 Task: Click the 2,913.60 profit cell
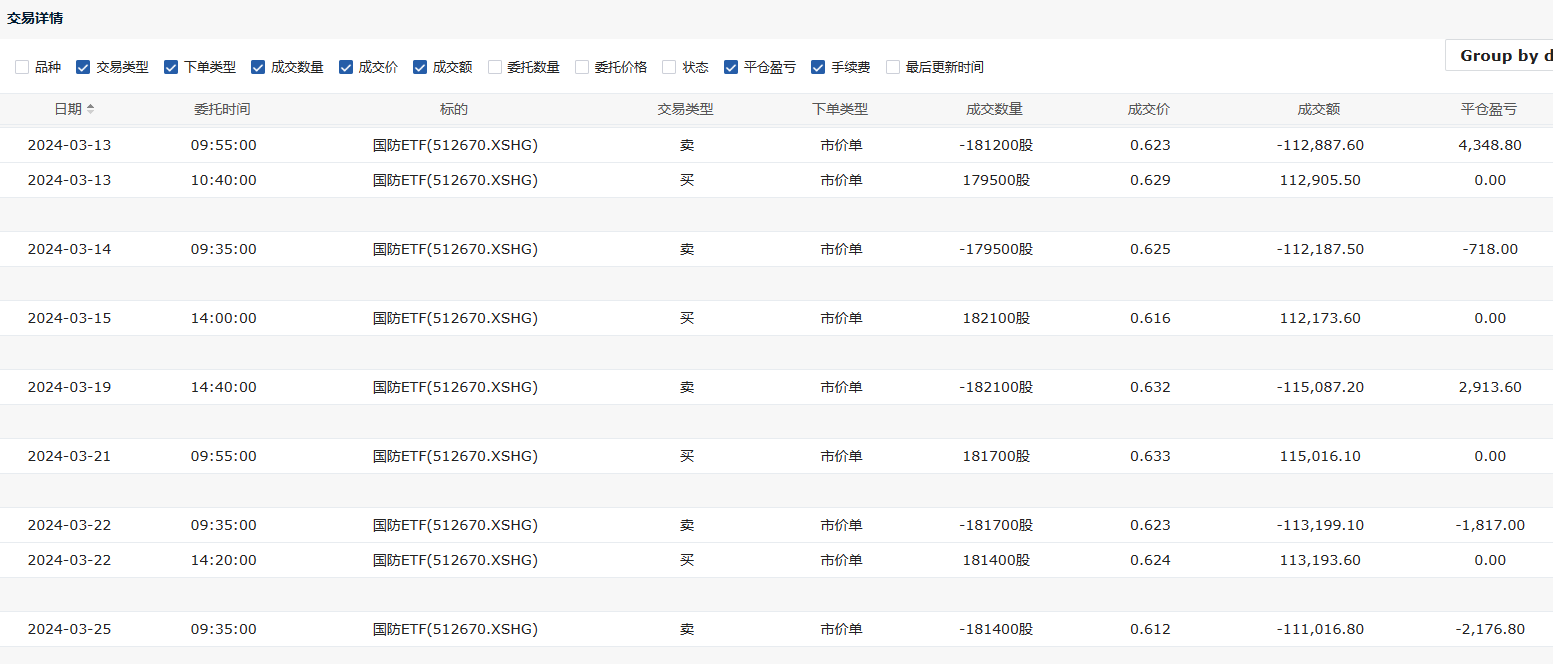coord(1490,387)
